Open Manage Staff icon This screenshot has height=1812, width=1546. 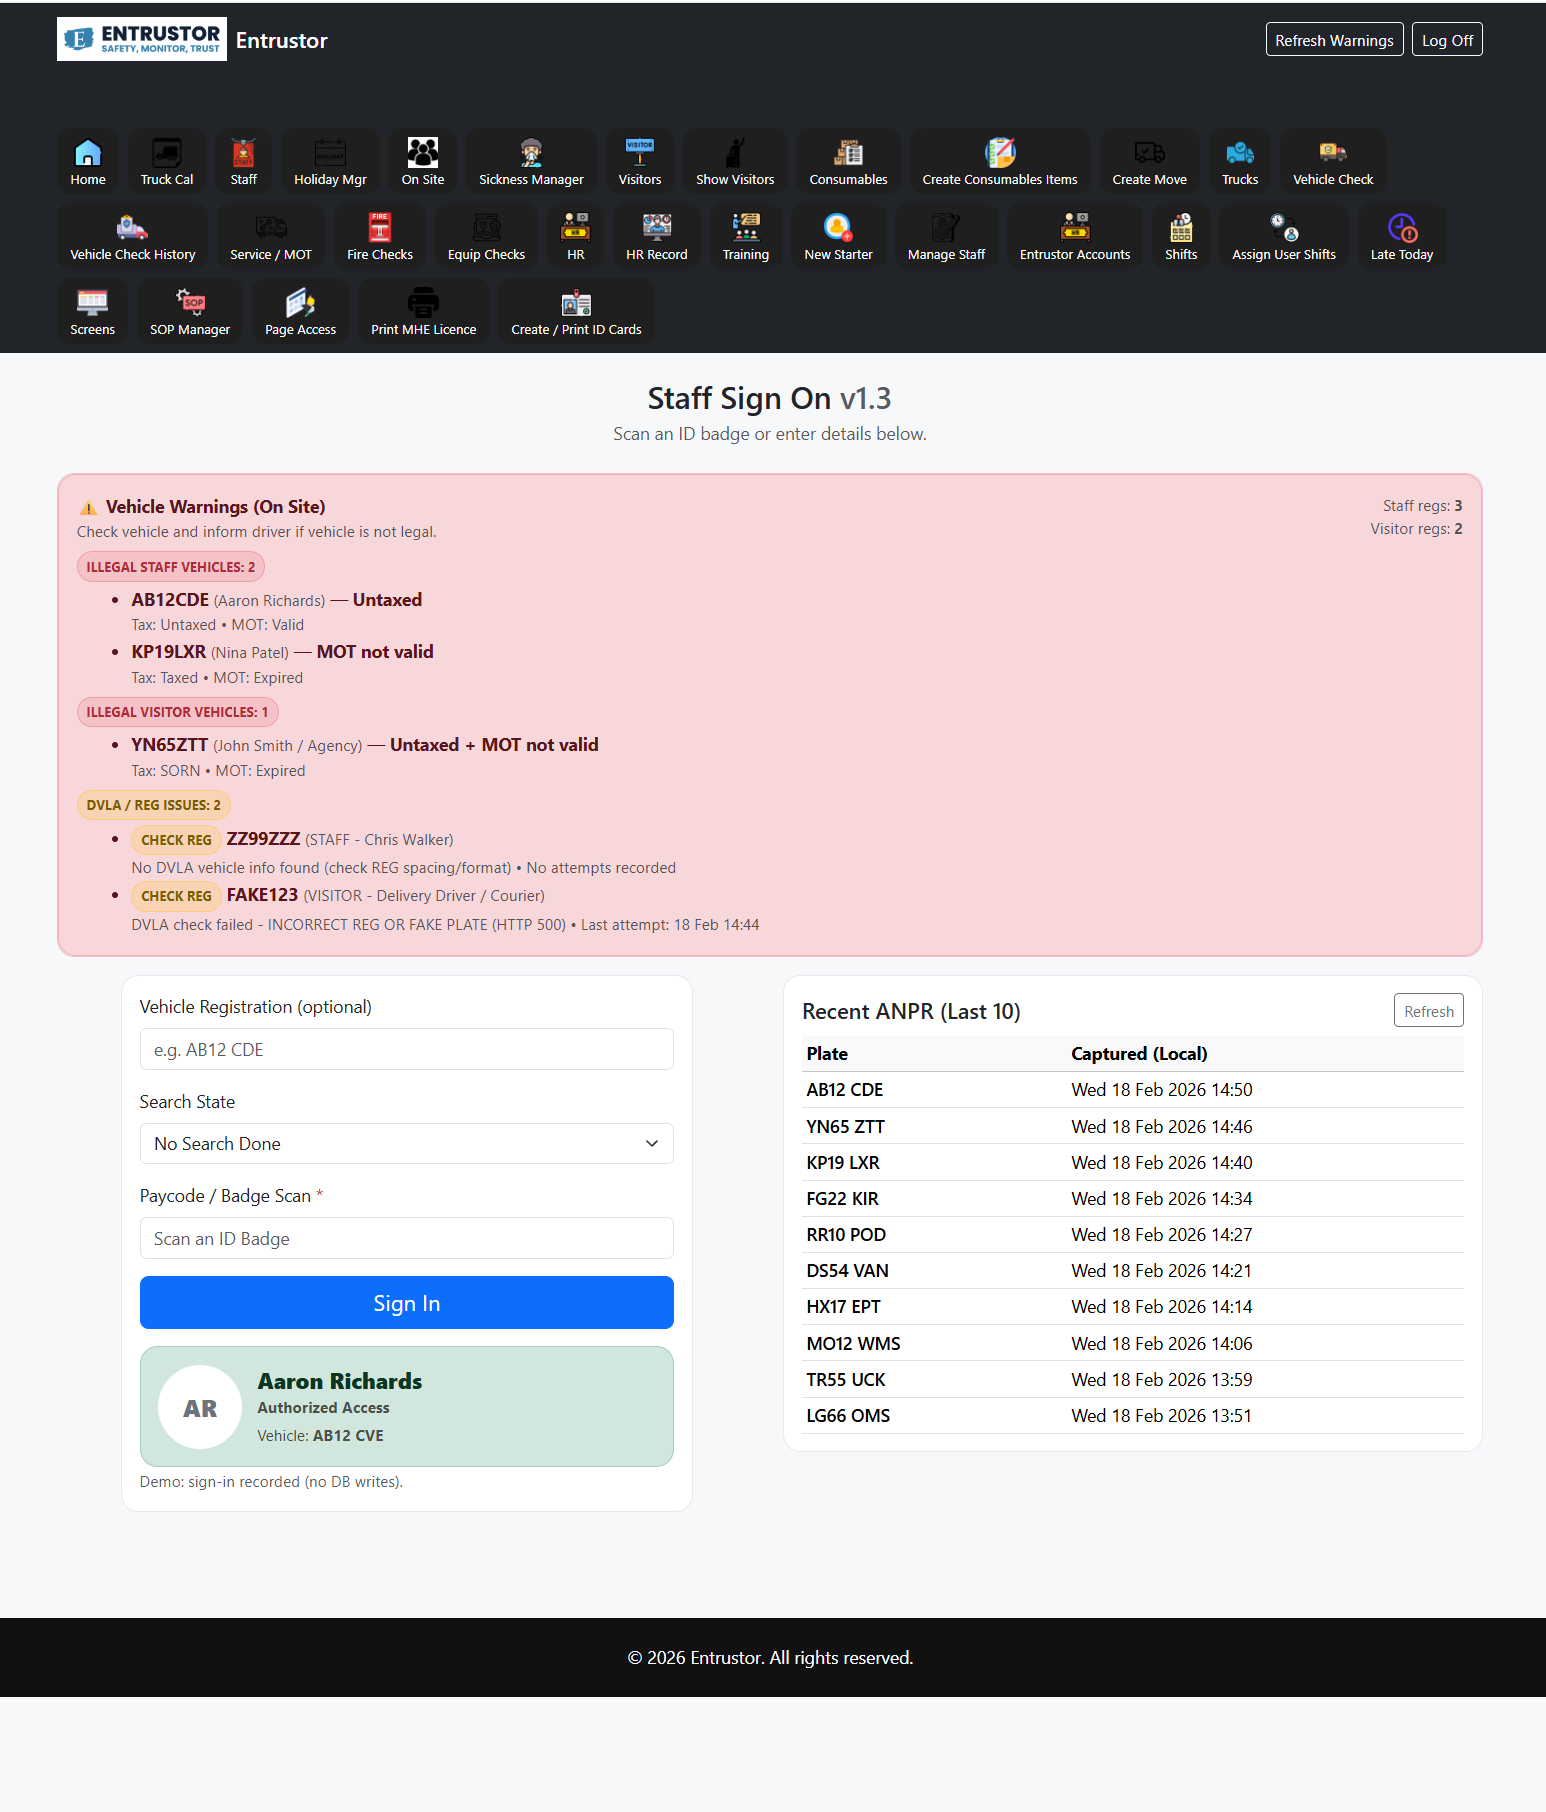[946, 236]
